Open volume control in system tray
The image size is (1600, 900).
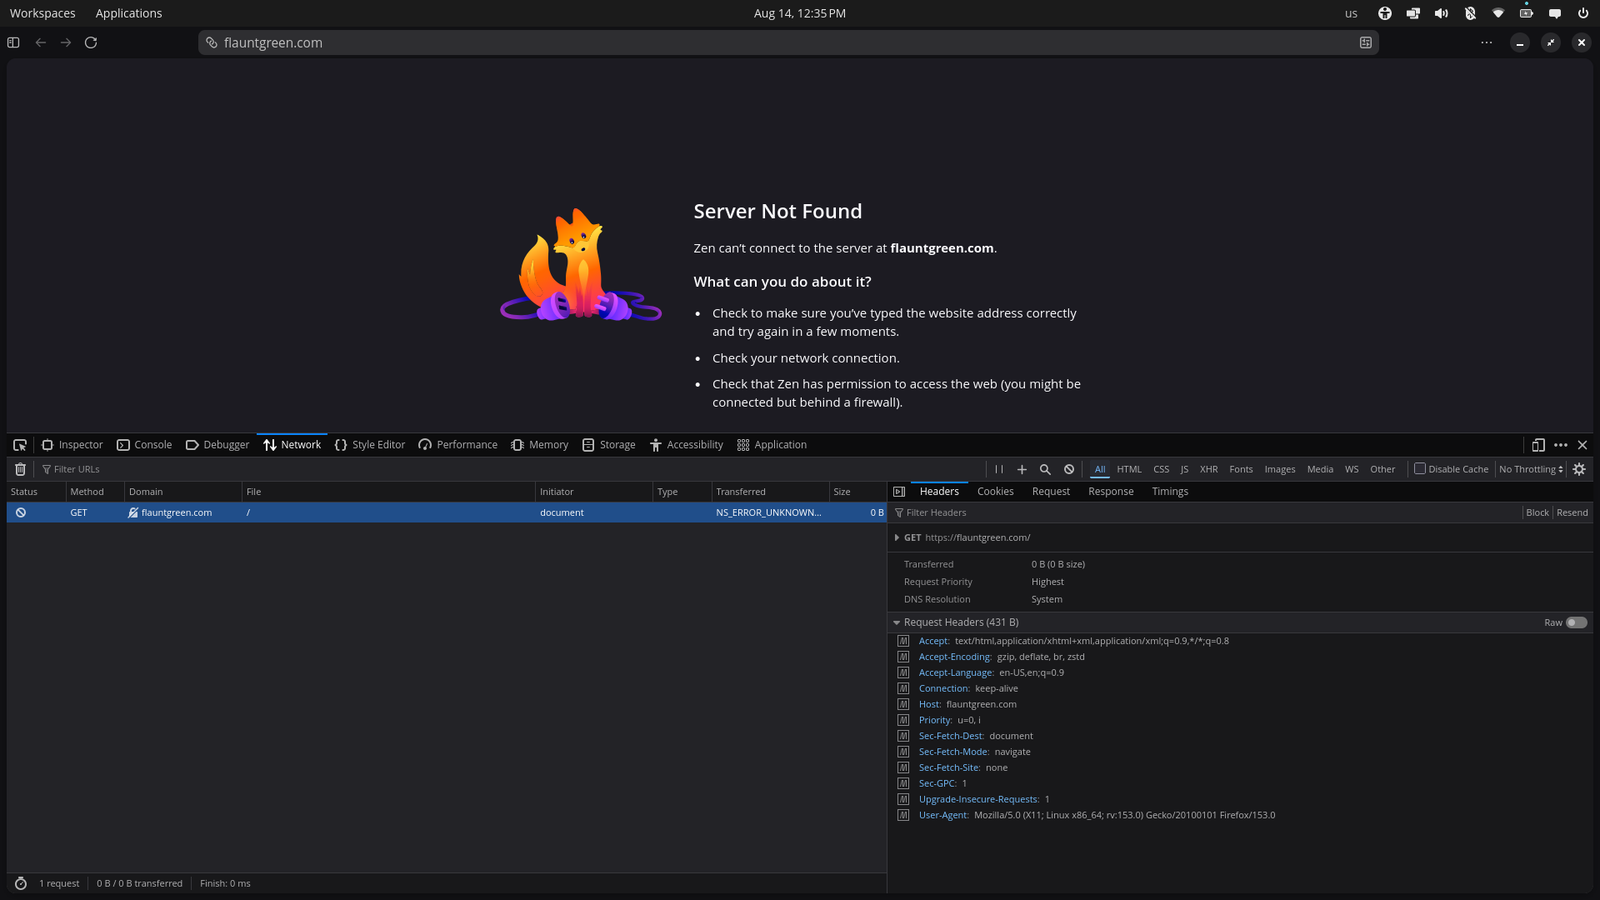click(x=1441, y=13)
